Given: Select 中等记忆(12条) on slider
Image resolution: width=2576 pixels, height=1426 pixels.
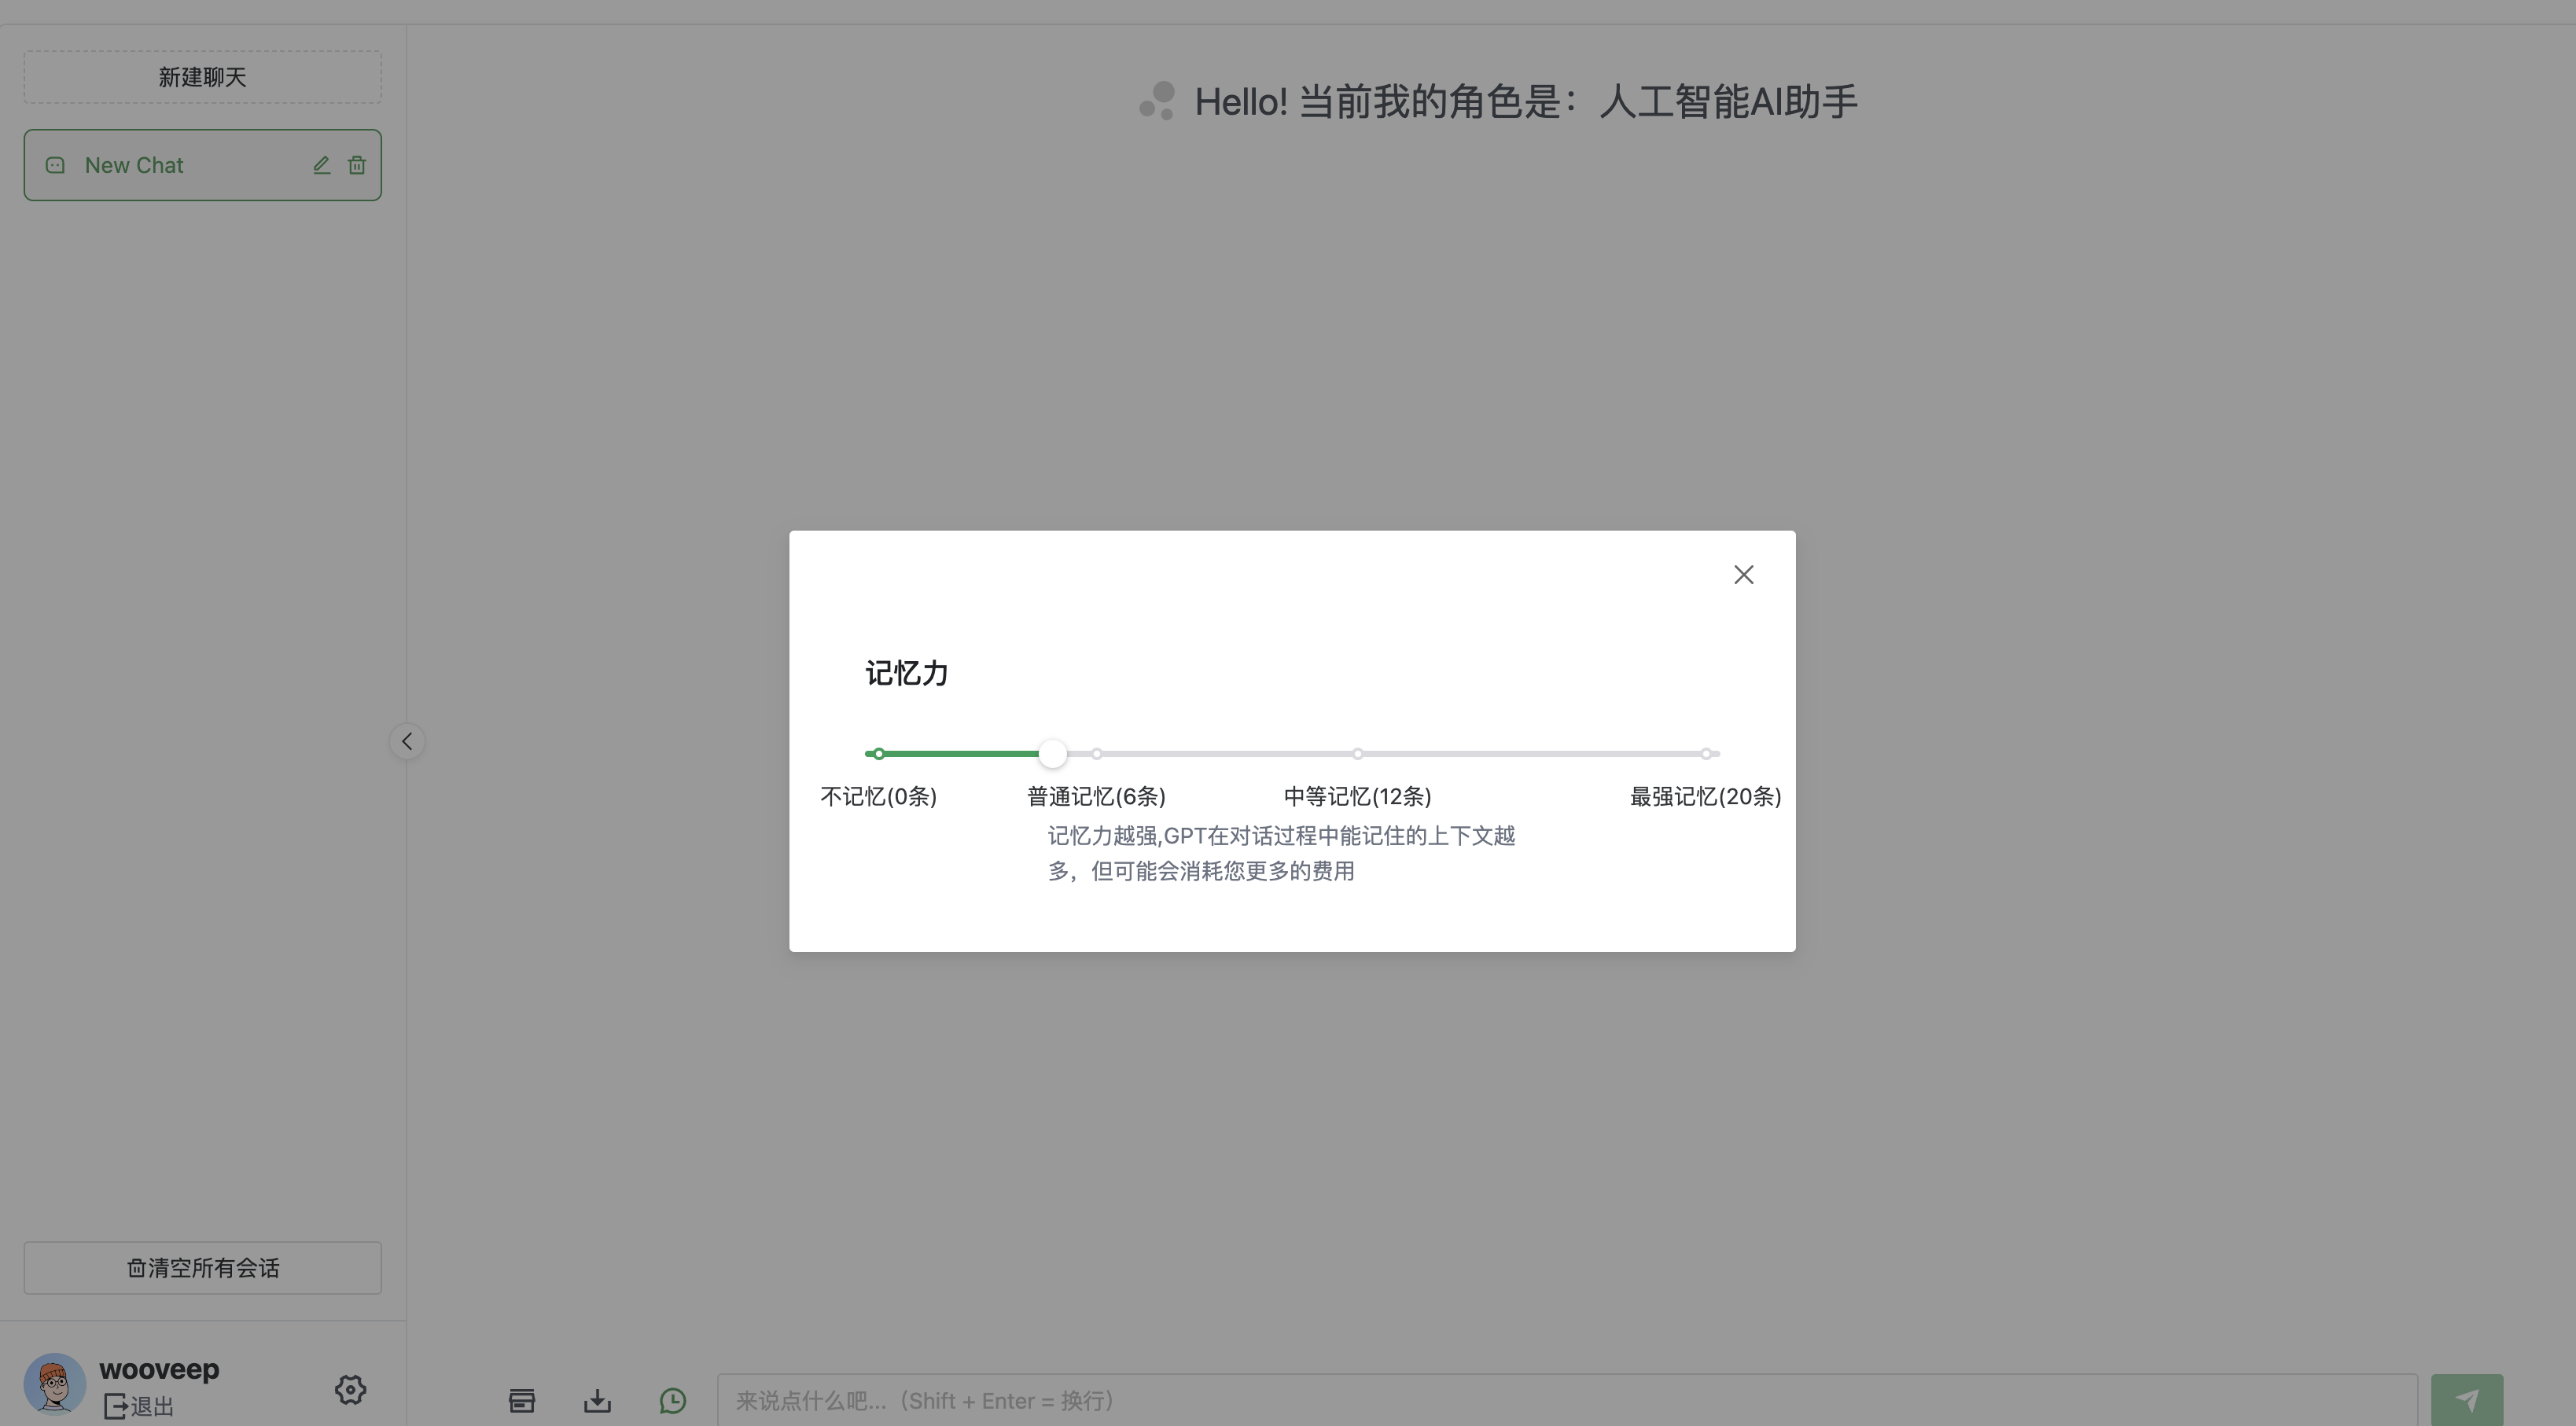Looking at the screenshot, I should coord(1357,753).
